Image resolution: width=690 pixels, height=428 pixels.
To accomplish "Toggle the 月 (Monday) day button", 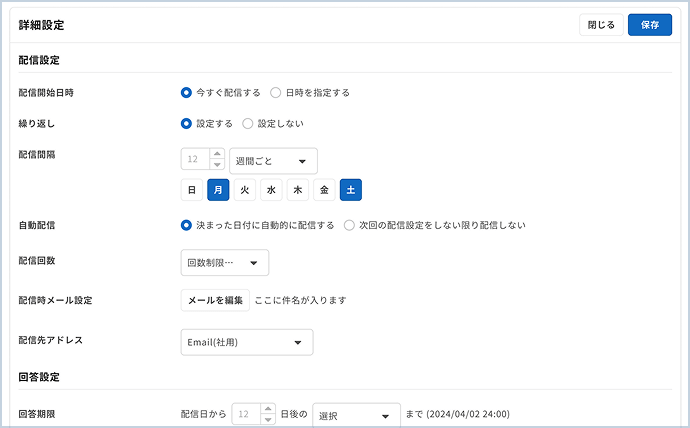I will pos(218,189).
